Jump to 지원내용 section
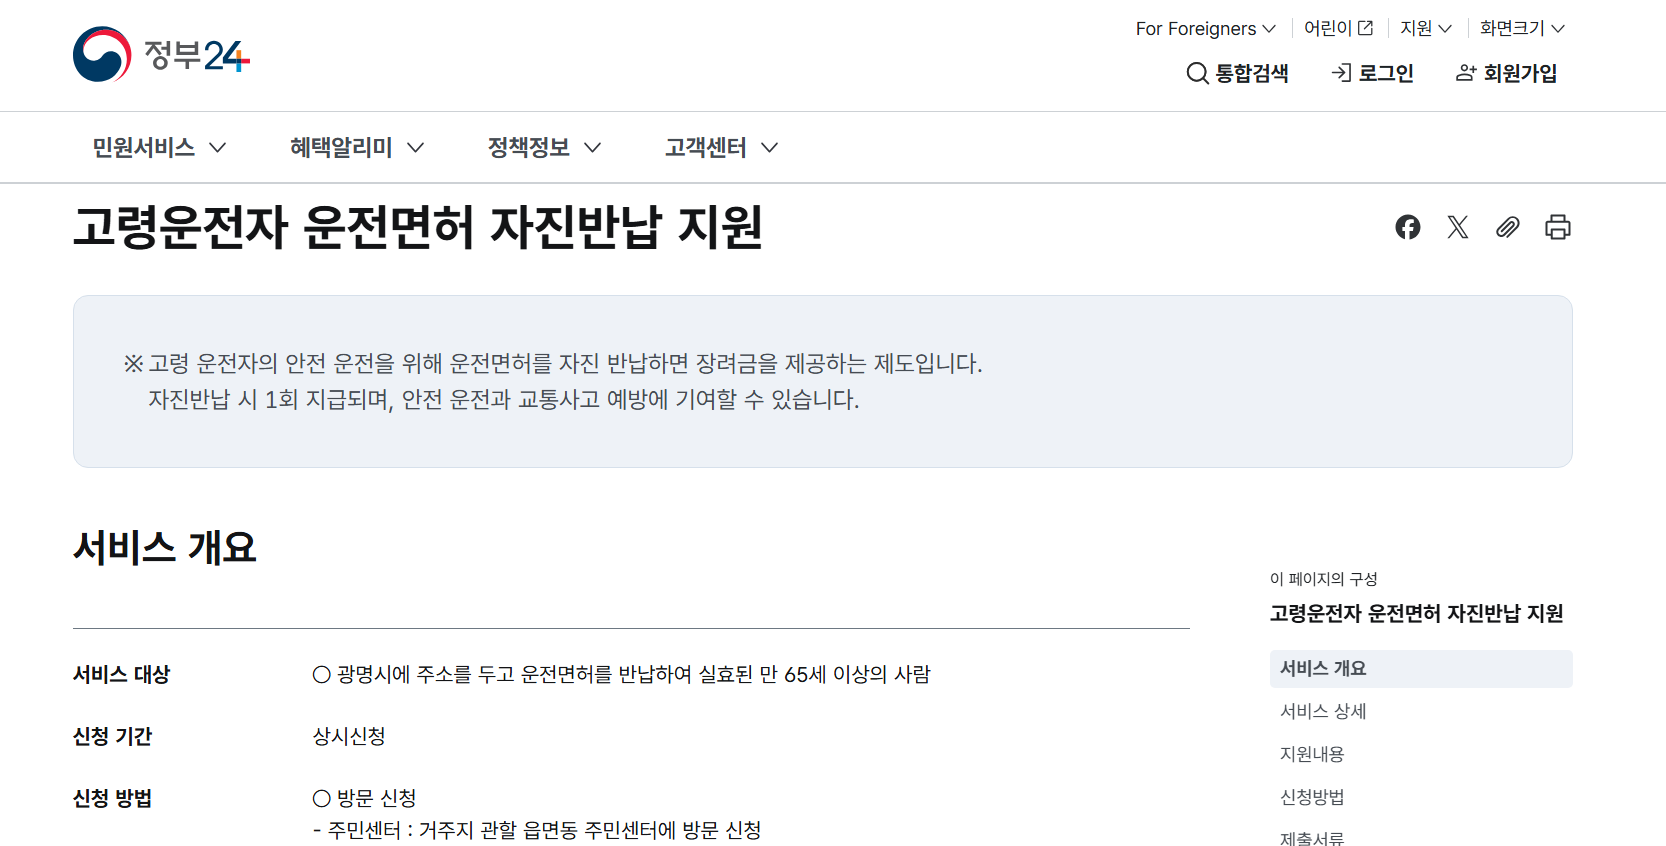1666x846 pixels. [1312, 754]
